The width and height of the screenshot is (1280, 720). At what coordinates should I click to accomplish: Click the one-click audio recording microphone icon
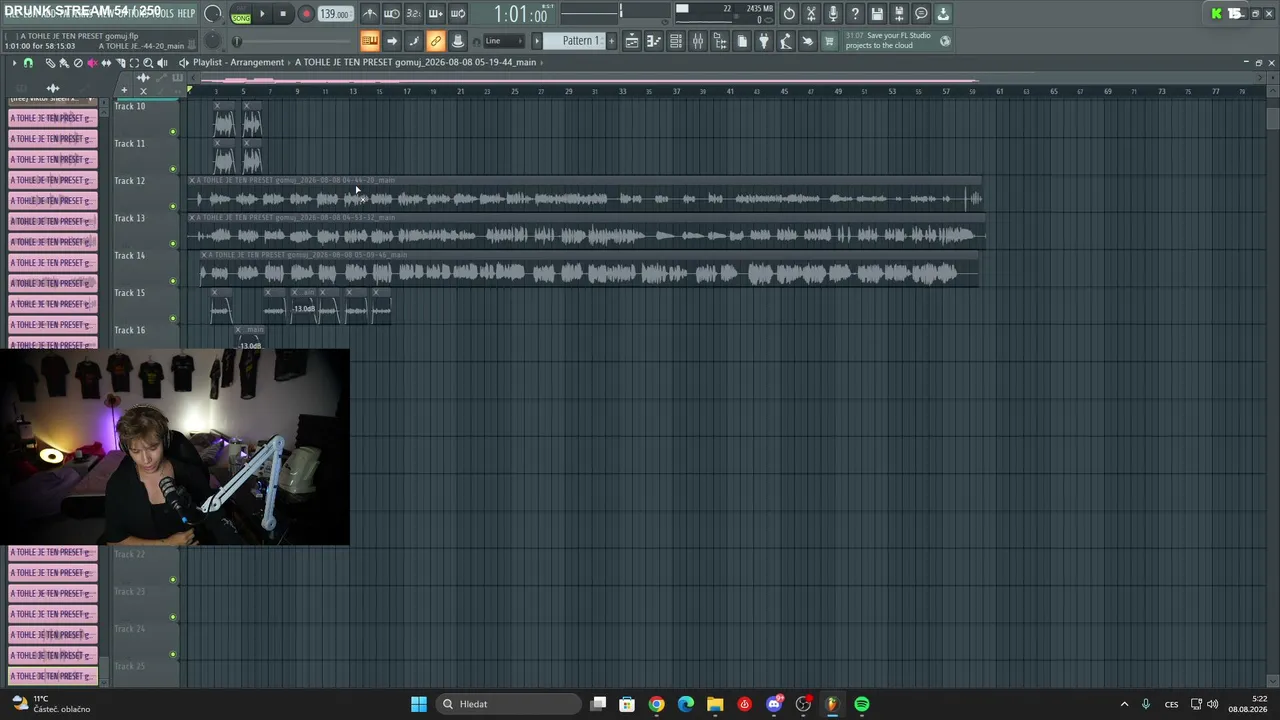pos(833,14)
